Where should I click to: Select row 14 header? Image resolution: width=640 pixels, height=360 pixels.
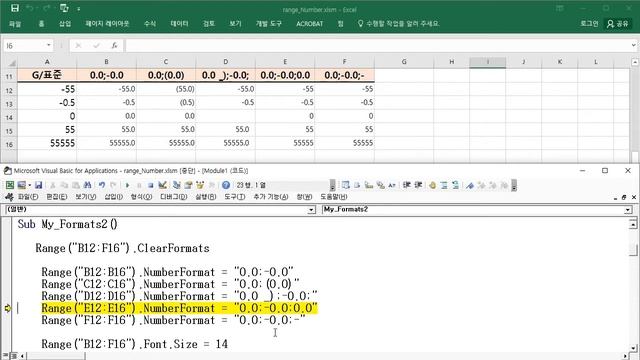(9, 117)
